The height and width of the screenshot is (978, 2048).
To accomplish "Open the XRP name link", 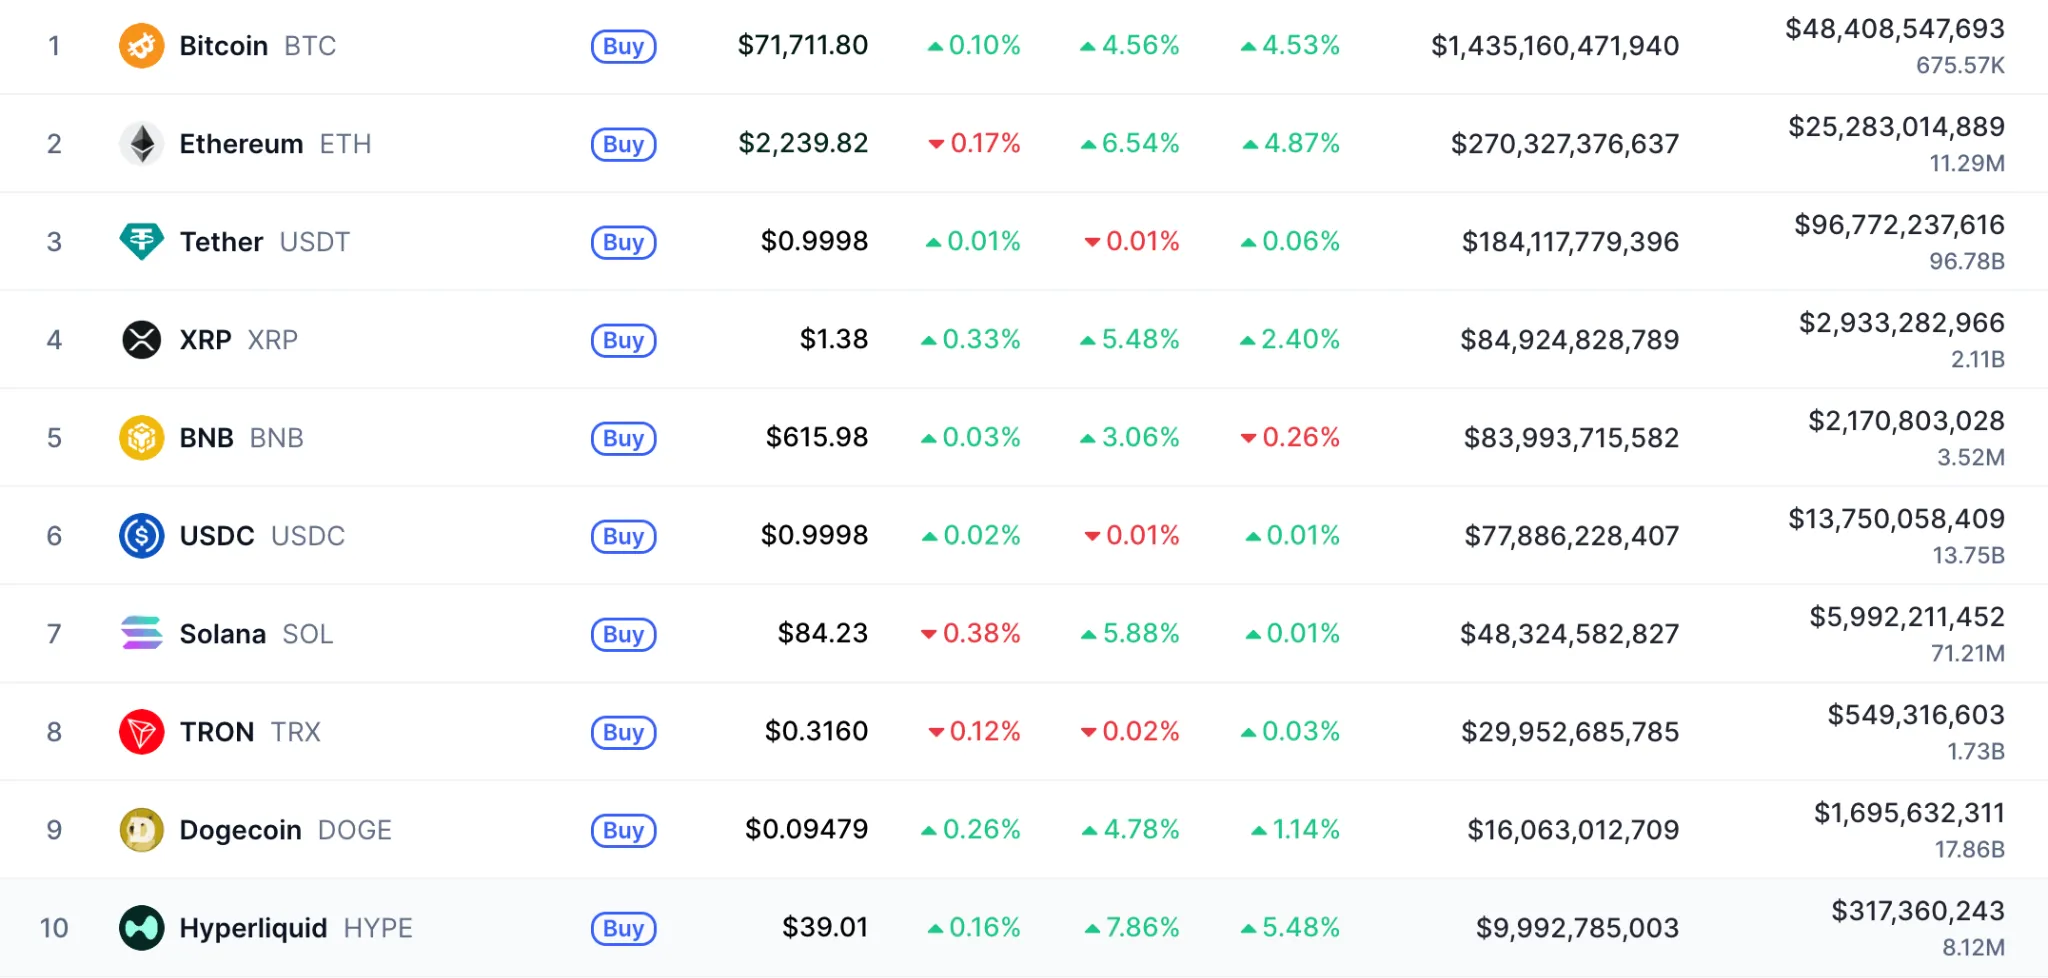I will (x=205, y=340).
